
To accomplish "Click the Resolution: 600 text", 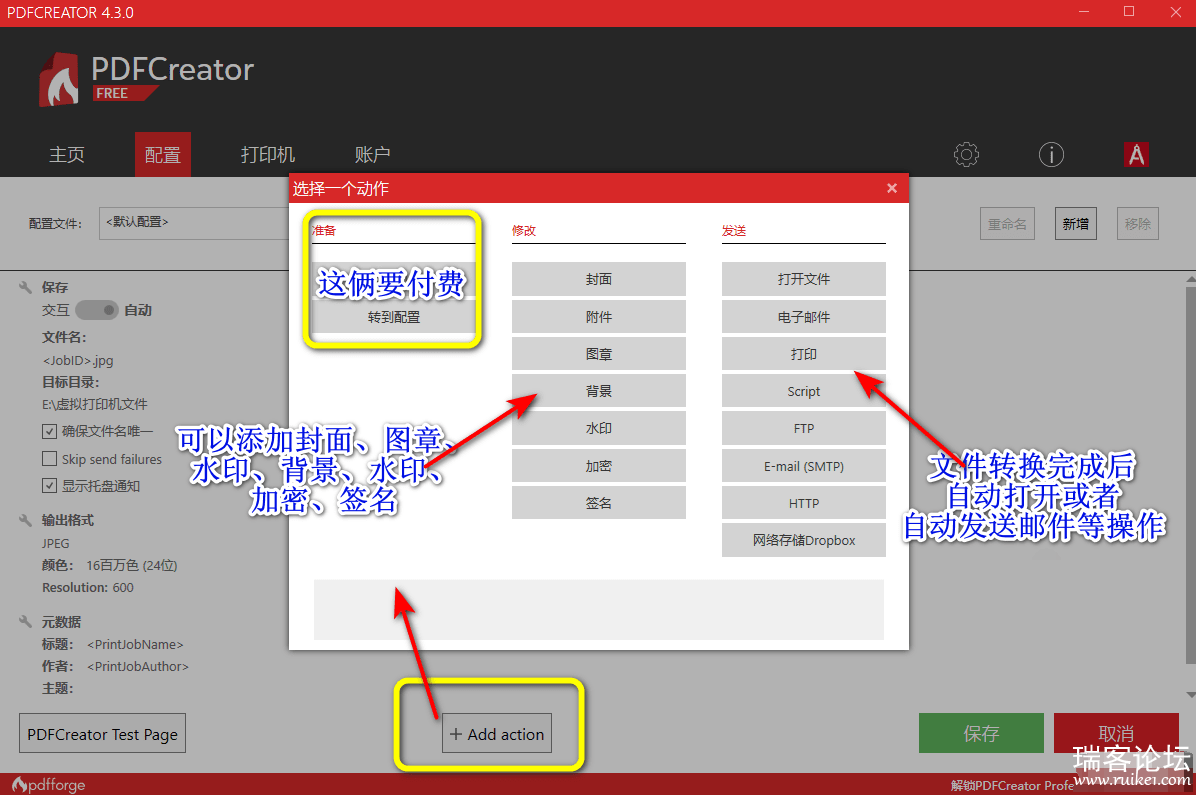I will point(88,587).
